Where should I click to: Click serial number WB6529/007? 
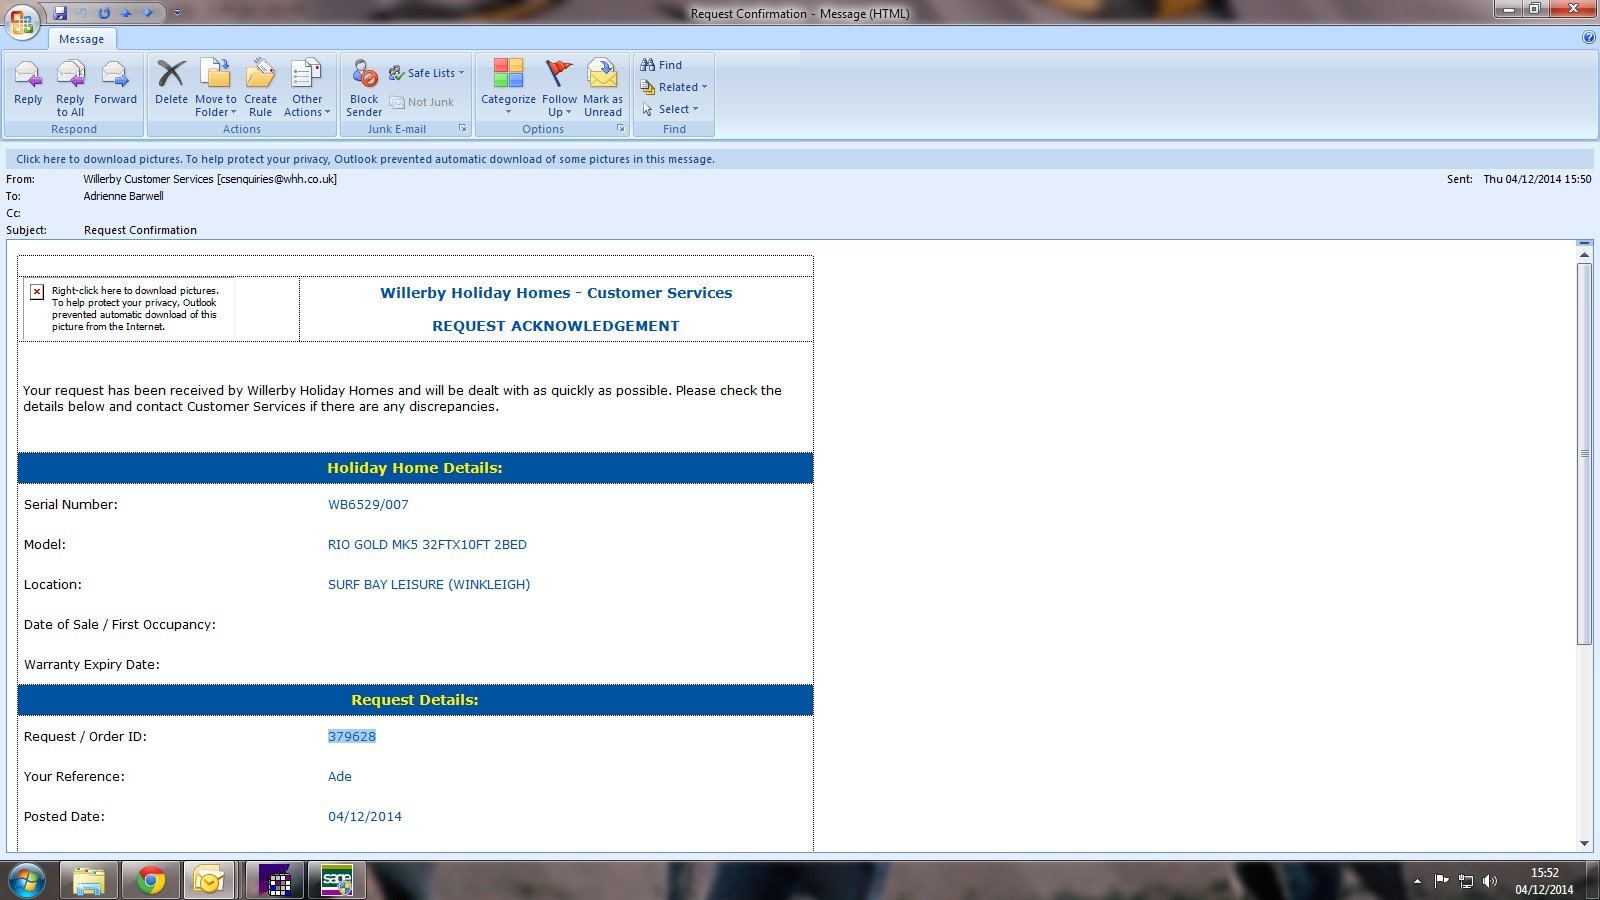[368, 504]
